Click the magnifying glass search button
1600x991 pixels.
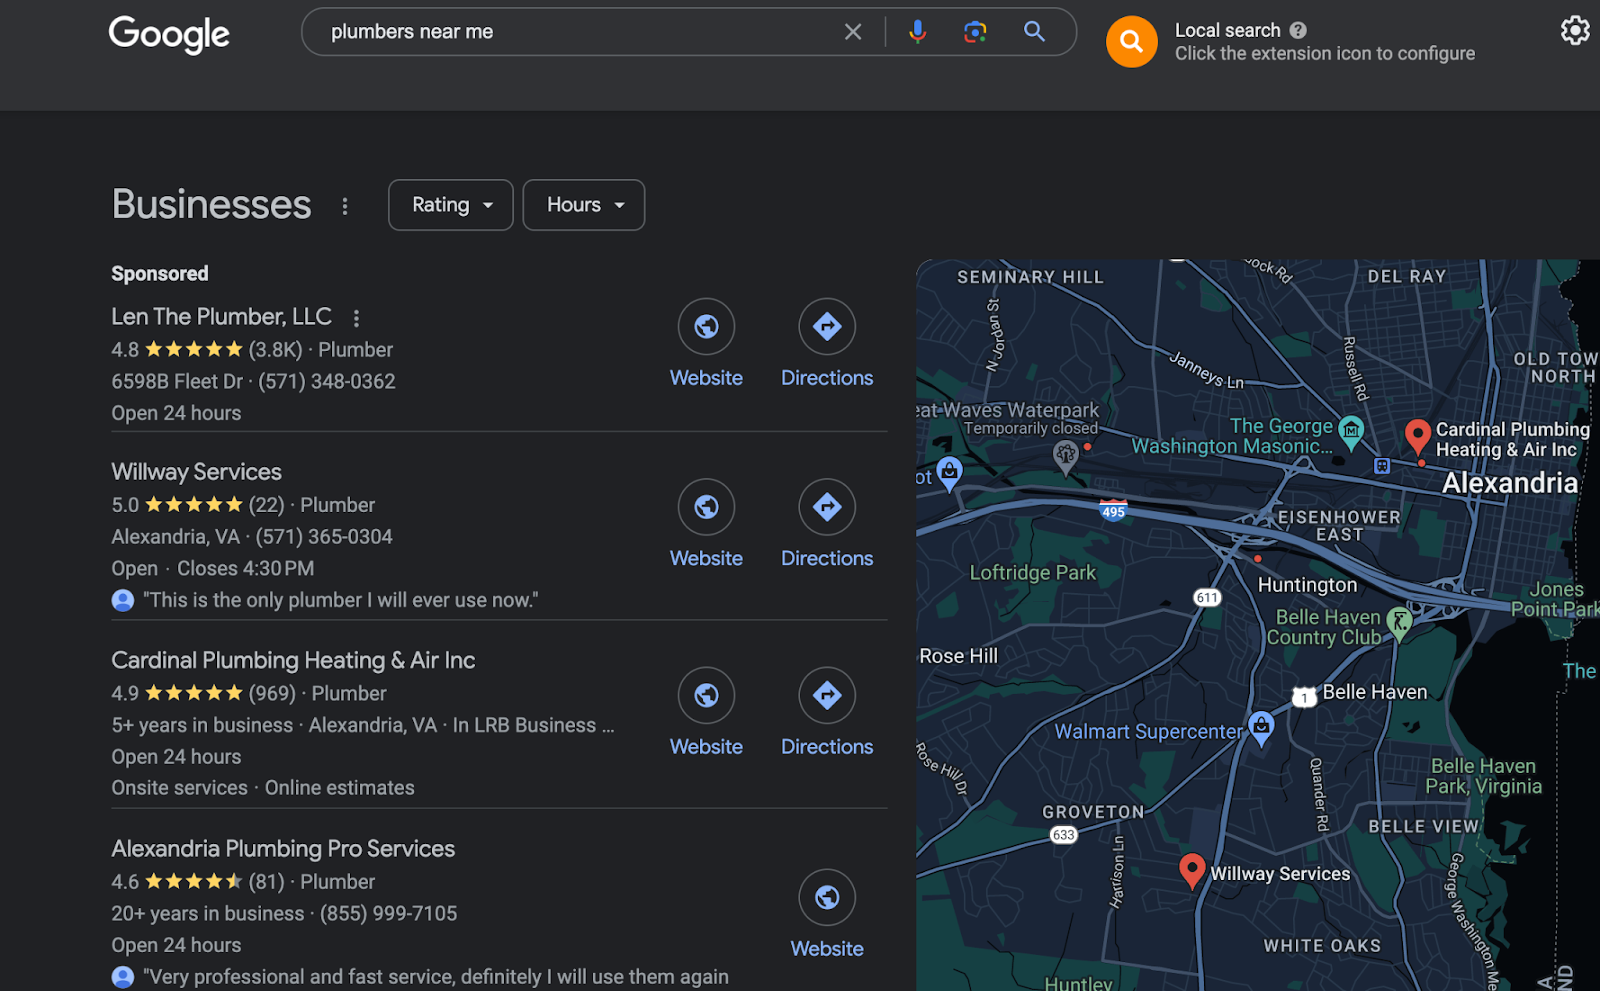pyautogui.click(x=1034, y=32)
